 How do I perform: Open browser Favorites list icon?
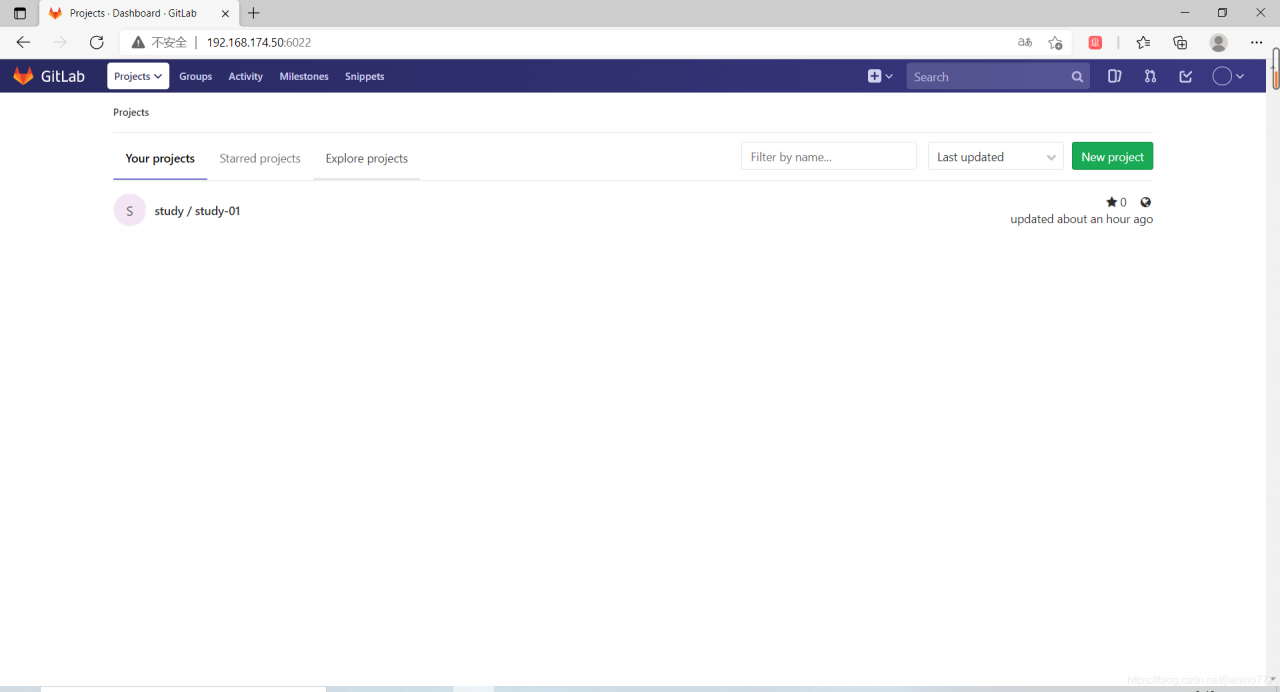point(1143,42)
